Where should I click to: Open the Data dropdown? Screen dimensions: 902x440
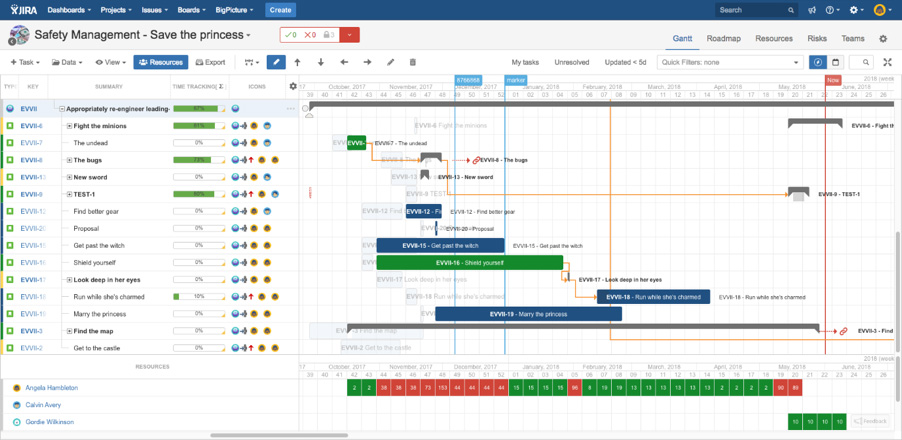(x=67, y=62)
